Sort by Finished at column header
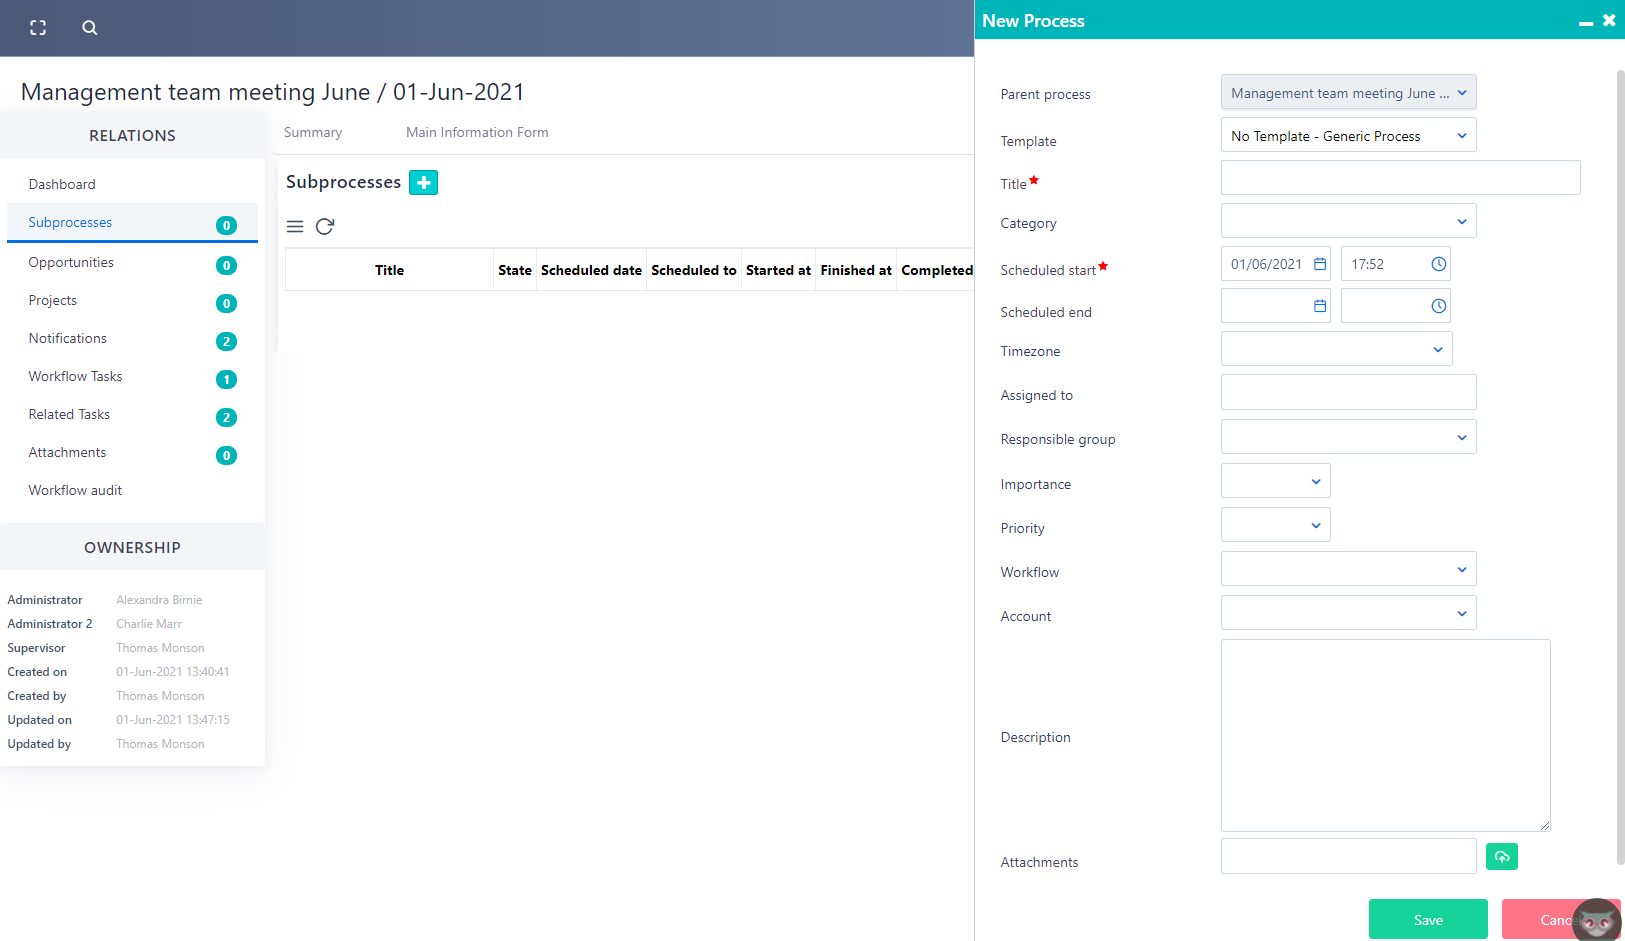 856,270
